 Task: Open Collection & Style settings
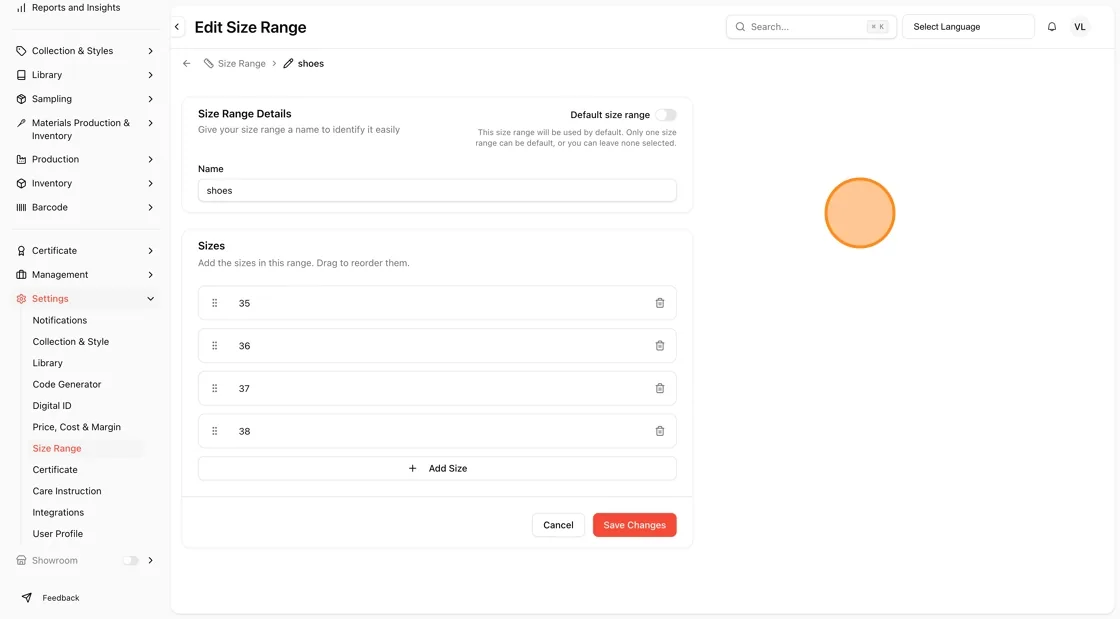pyautogui.click(x=71, y=341)
